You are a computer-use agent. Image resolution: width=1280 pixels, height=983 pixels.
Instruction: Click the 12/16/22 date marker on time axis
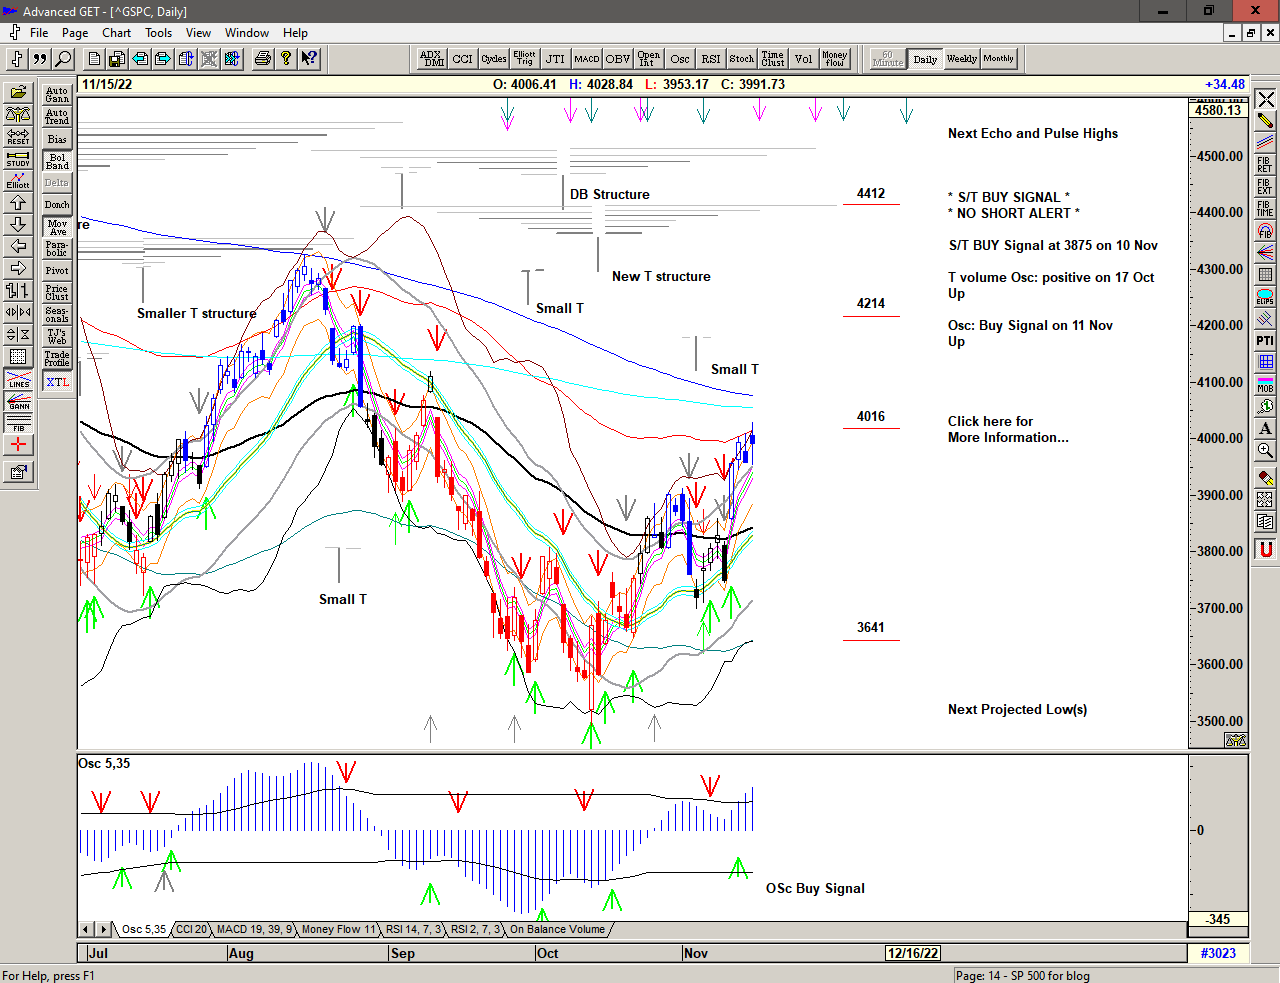tap(912, 953)
